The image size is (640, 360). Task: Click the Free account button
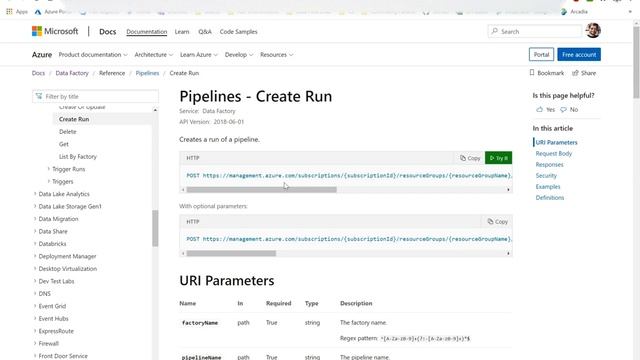pos(579,54)
